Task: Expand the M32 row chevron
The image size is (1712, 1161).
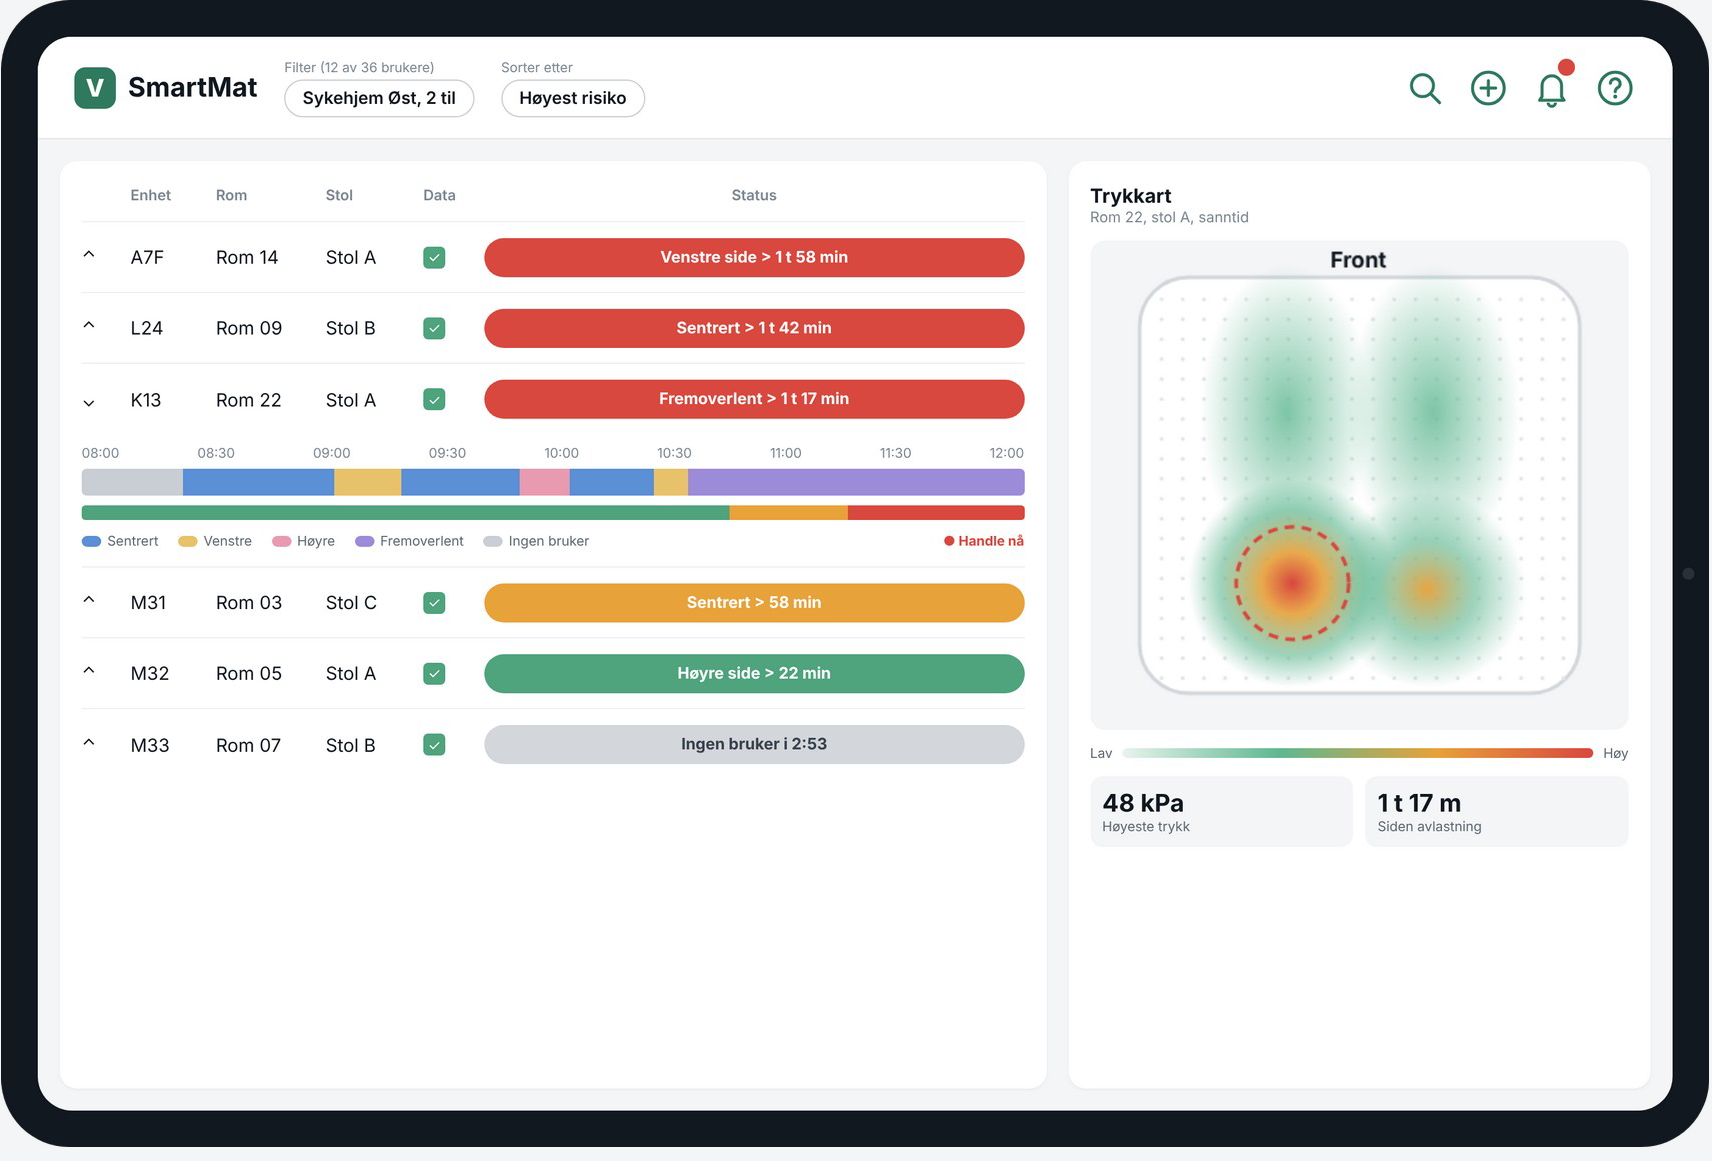Action: (89, 671)
